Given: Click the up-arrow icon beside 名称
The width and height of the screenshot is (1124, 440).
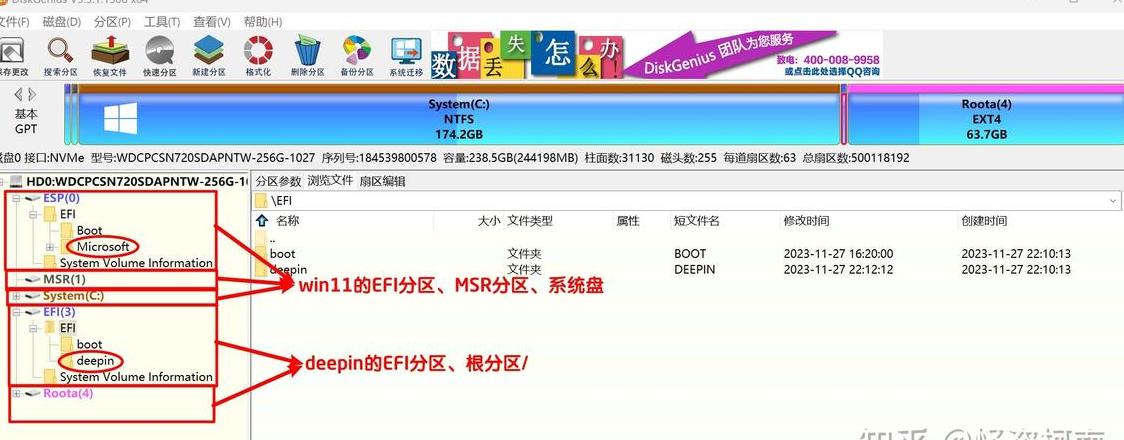Looking at the screenshot, I should (x=262, y=221).
